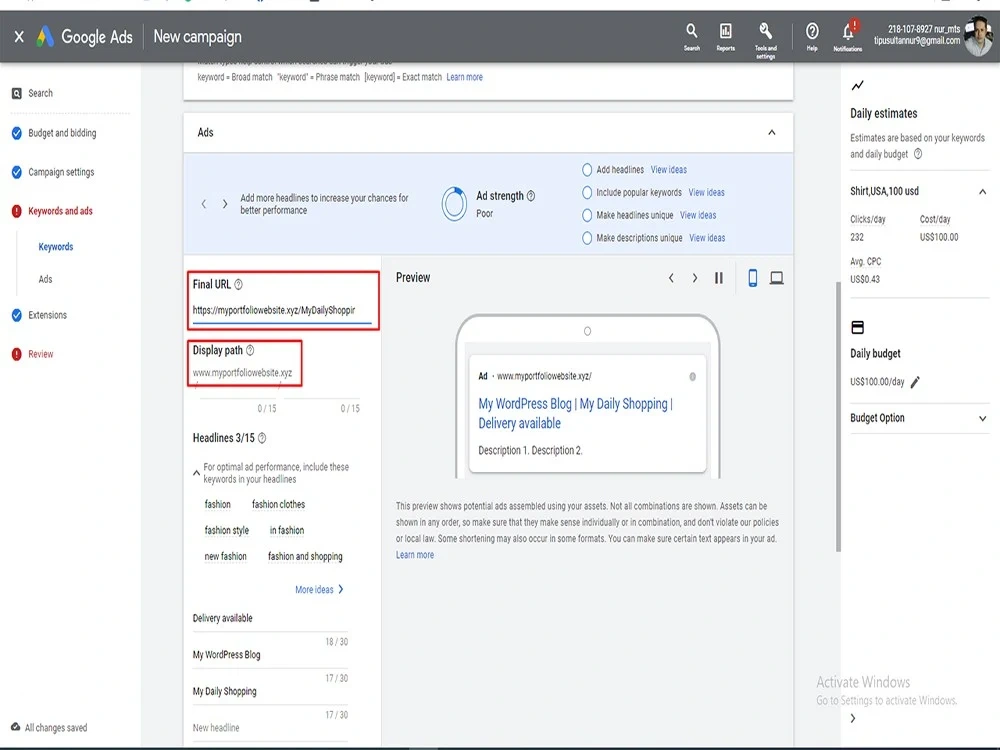The image size is (1000, 750).
Task: Open the Reports icon
Action: 726,36
